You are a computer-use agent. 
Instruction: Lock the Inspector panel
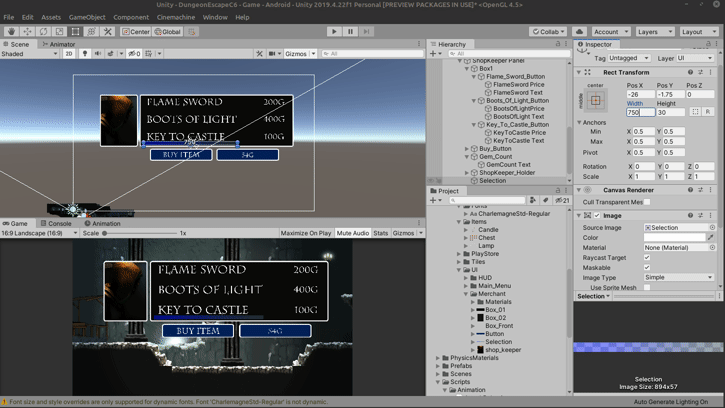(707, 44)
